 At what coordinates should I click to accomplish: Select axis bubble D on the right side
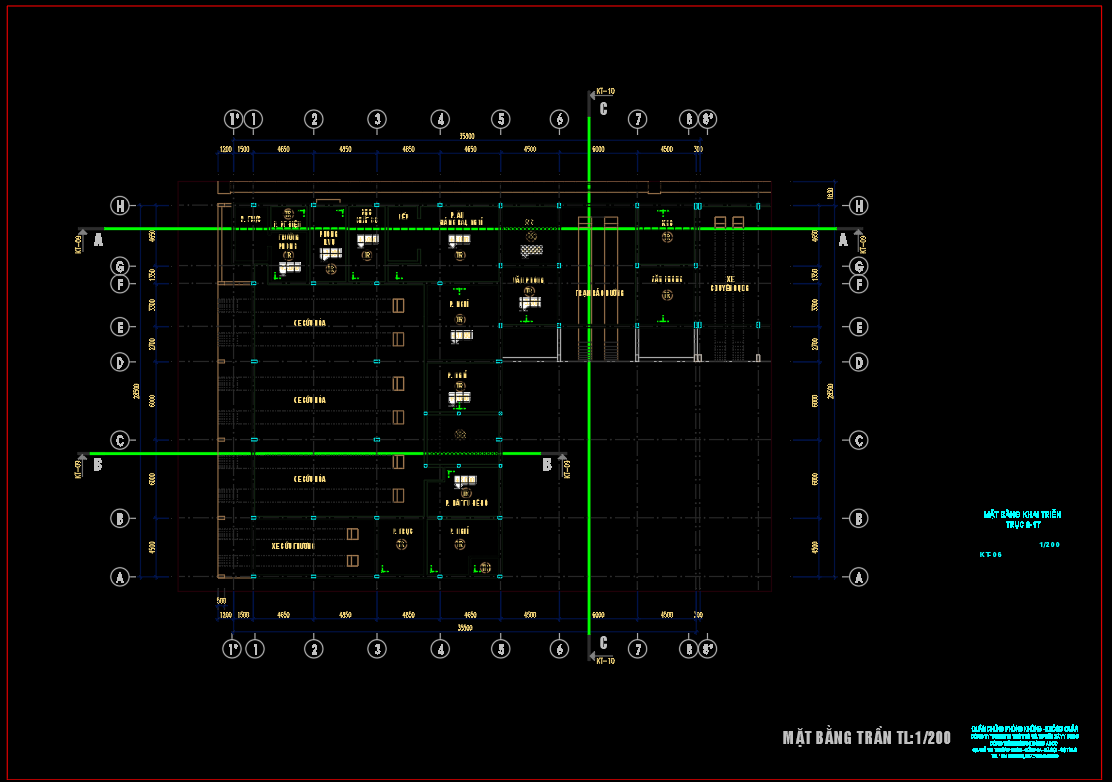pos(858,361)
